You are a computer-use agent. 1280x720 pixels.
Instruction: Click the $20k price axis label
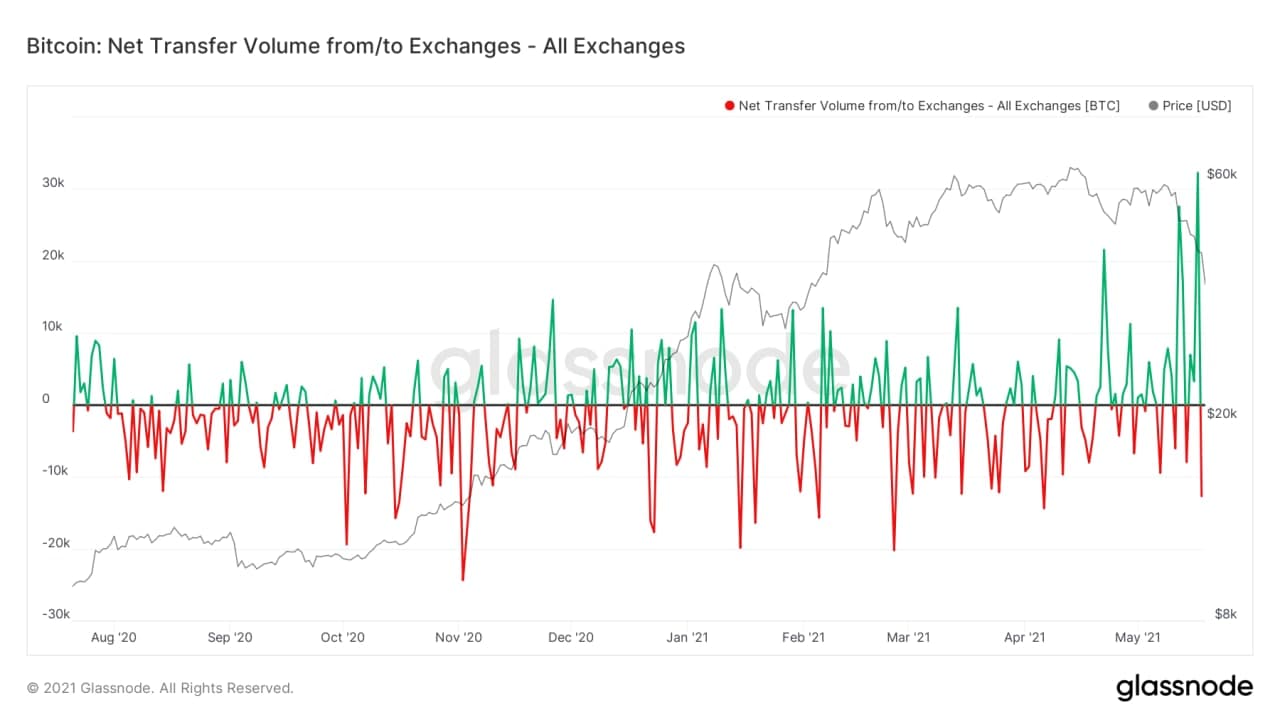click(x=1221, y=413)
